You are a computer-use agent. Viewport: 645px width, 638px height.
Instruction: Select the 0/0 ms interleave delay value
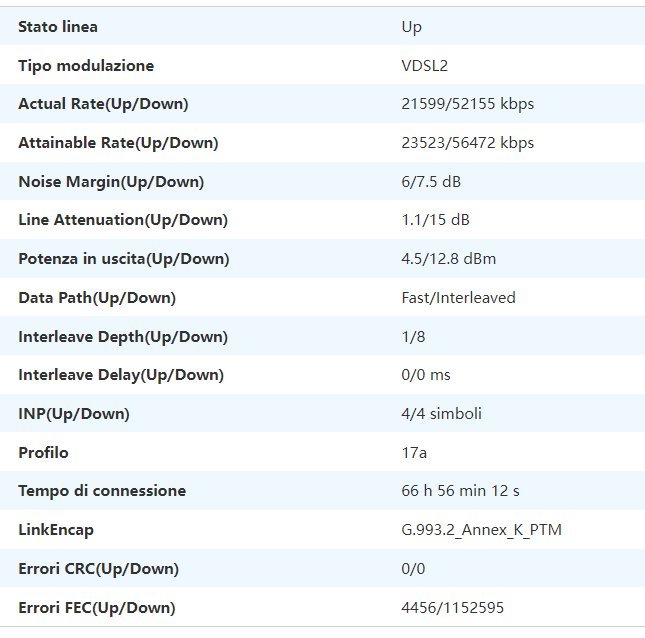click(426, 375)
